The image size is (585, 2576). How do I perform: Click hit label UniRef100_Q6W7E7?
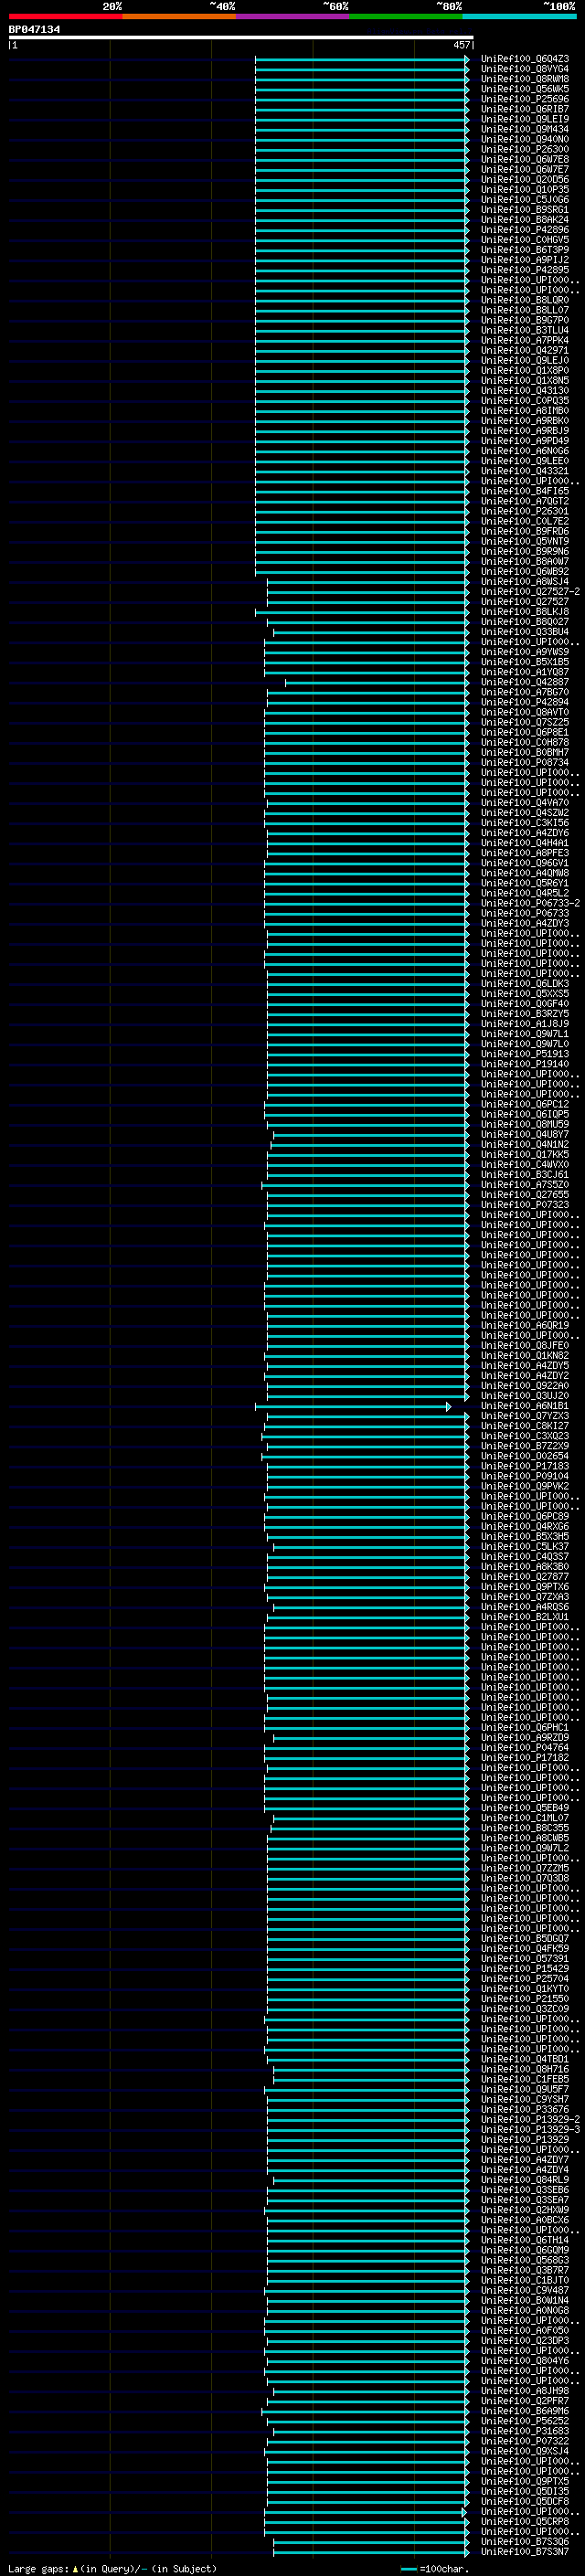(x=525, y=169)
